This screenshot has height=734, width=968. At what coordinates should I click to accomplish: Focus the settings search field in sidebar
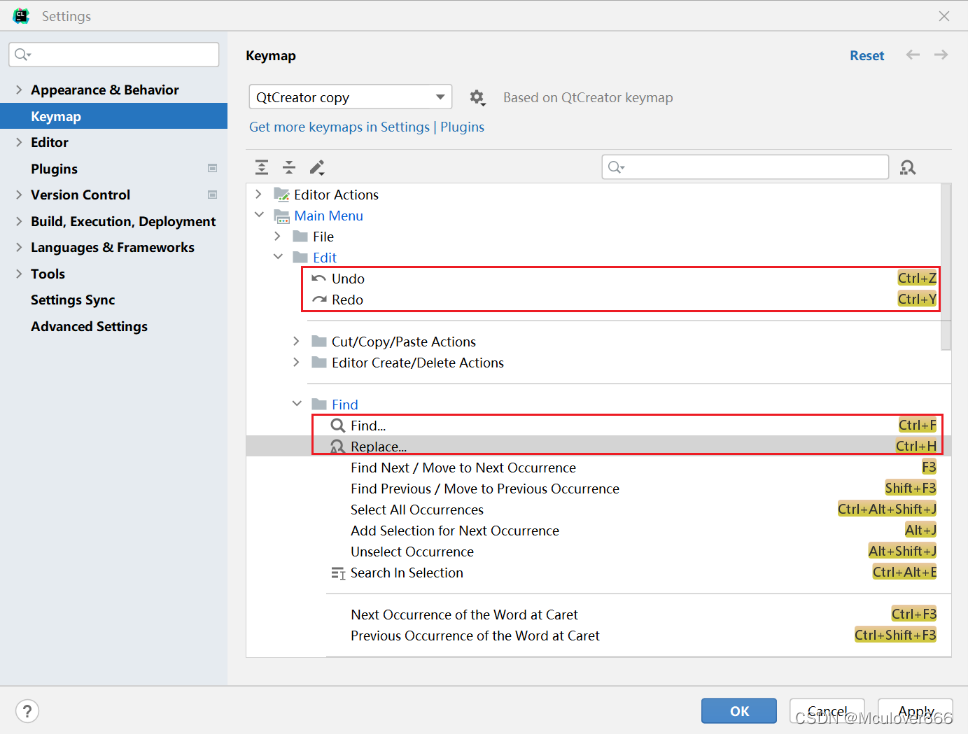click(114, 54)
